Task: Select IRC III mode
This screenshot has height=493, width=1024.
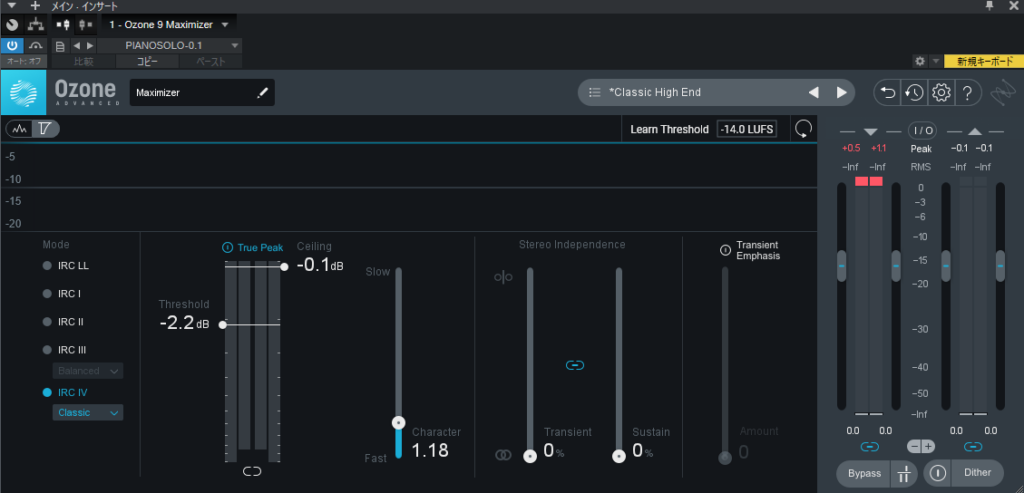Action: [65, 350]
